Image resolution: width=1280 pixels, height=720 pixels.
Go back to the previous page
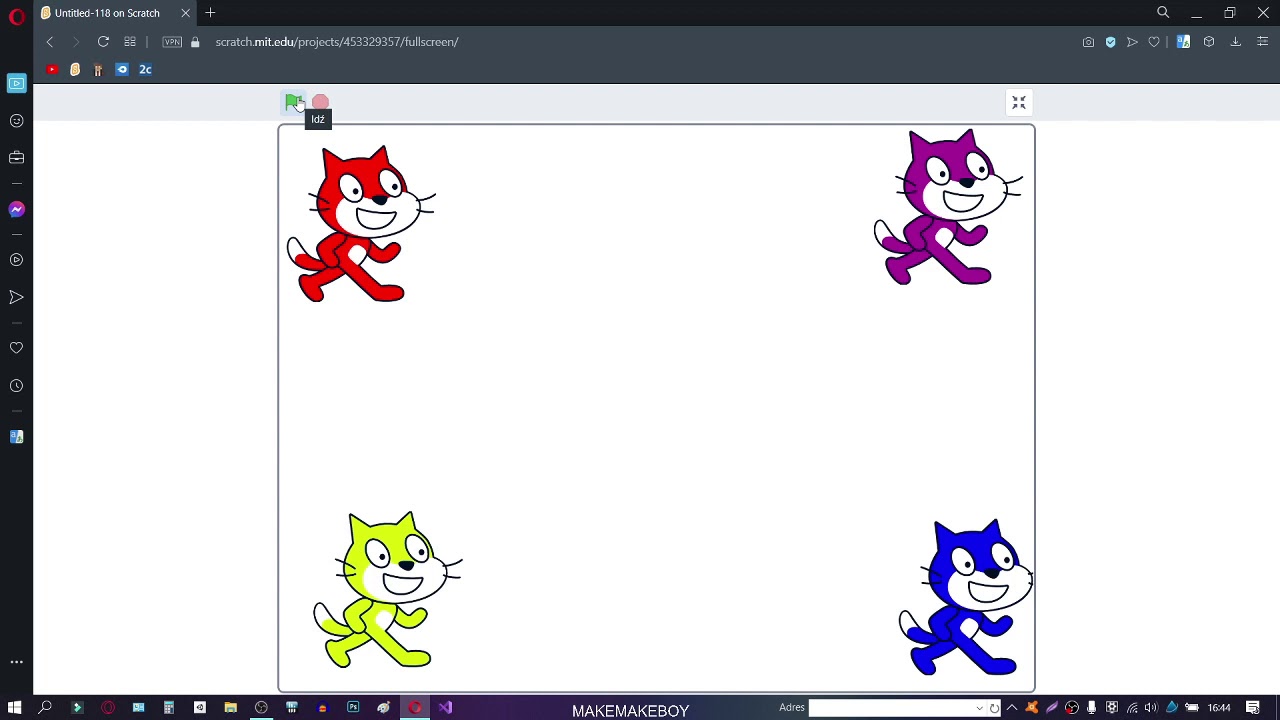click(50, 42)
